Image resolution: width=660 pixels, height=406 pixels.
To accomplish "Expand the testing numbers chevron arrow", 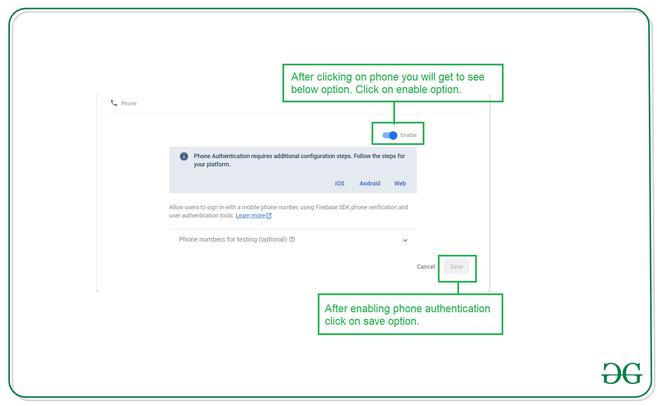I will (405, 240).
